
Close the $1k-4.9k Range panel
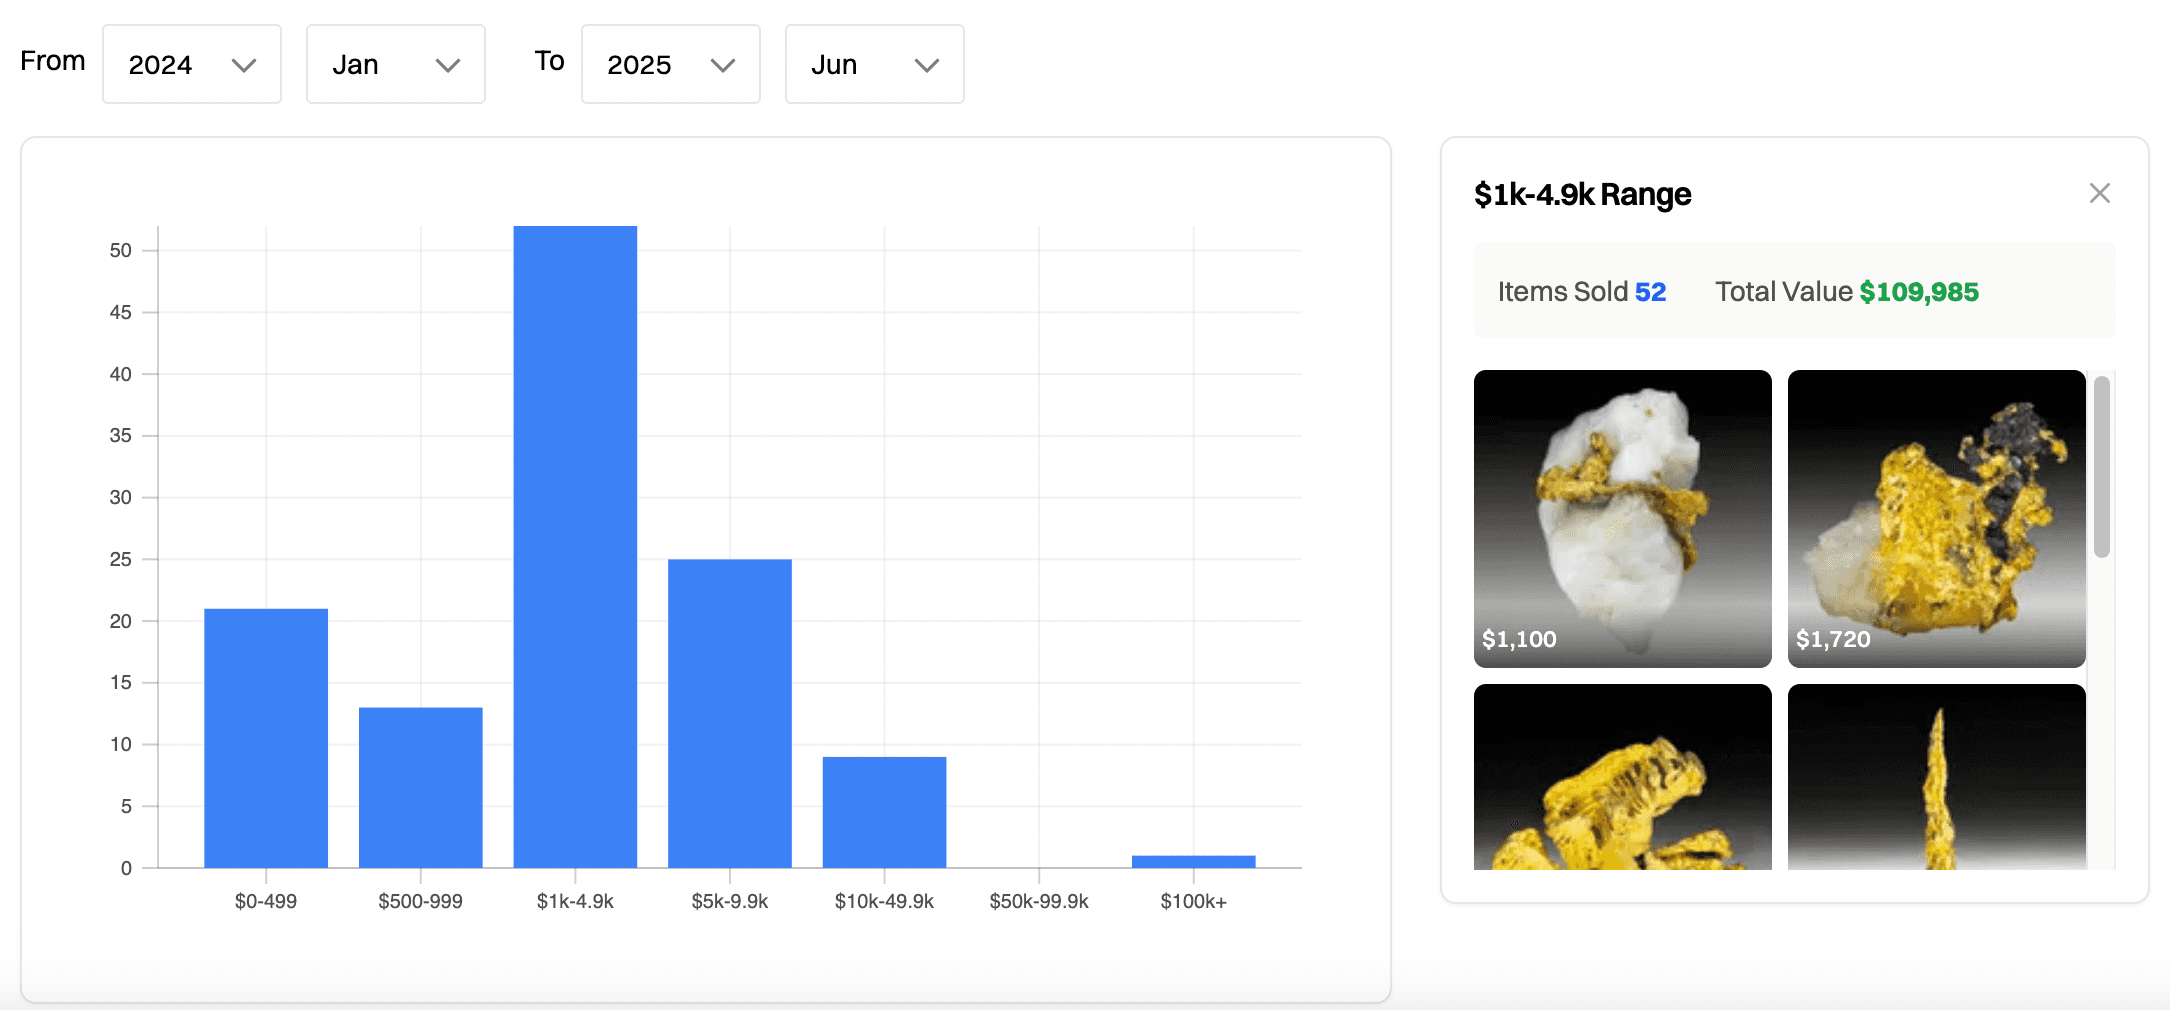coord(2099,193)
